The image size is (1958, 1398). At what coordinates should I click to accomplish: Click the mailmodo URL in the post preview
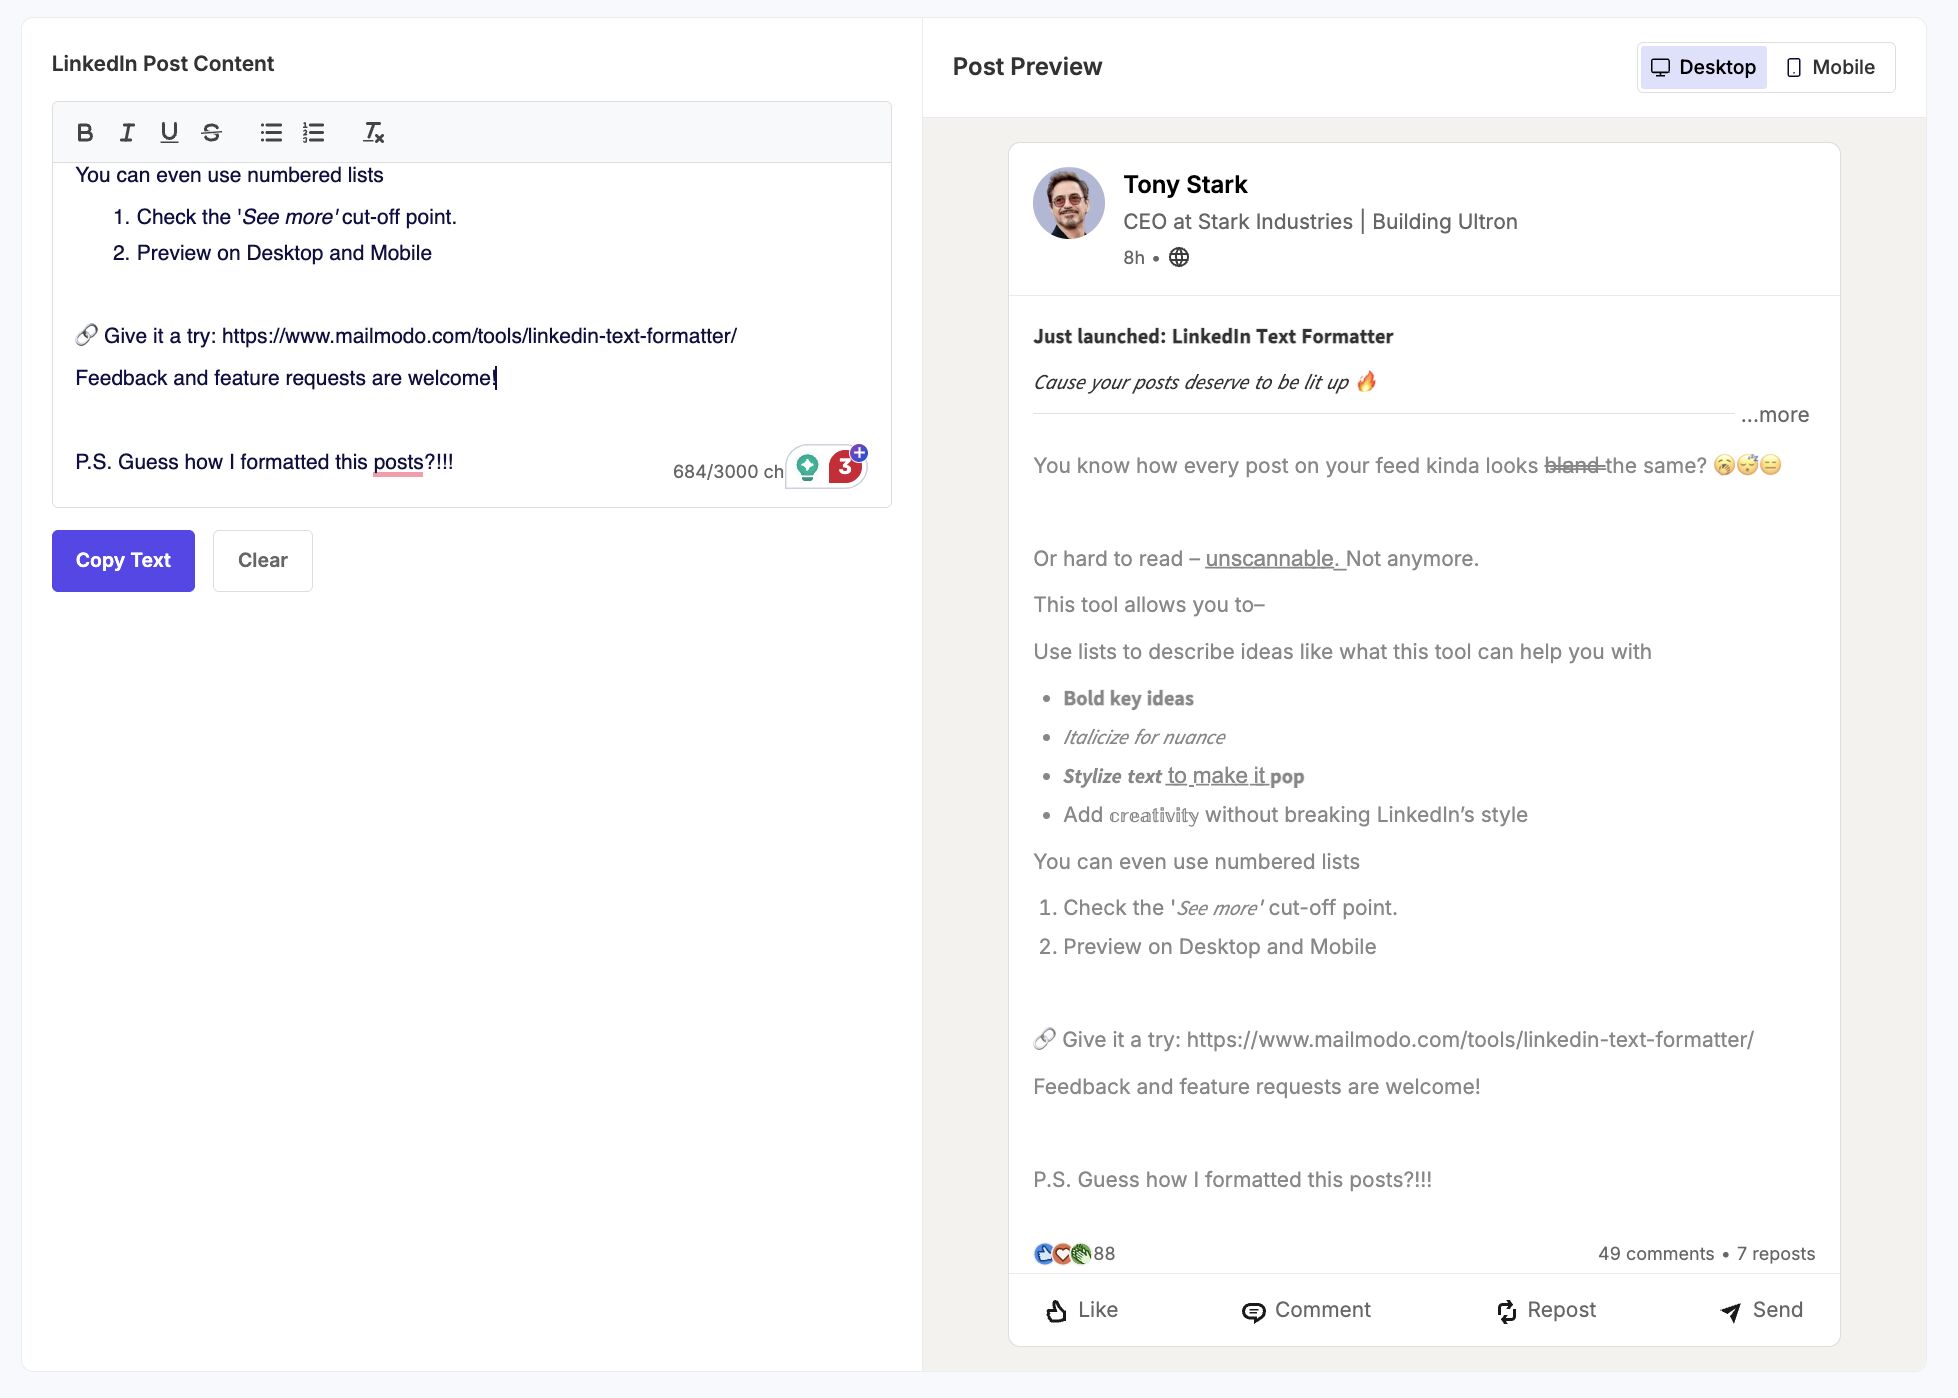coord(1470,1040)
